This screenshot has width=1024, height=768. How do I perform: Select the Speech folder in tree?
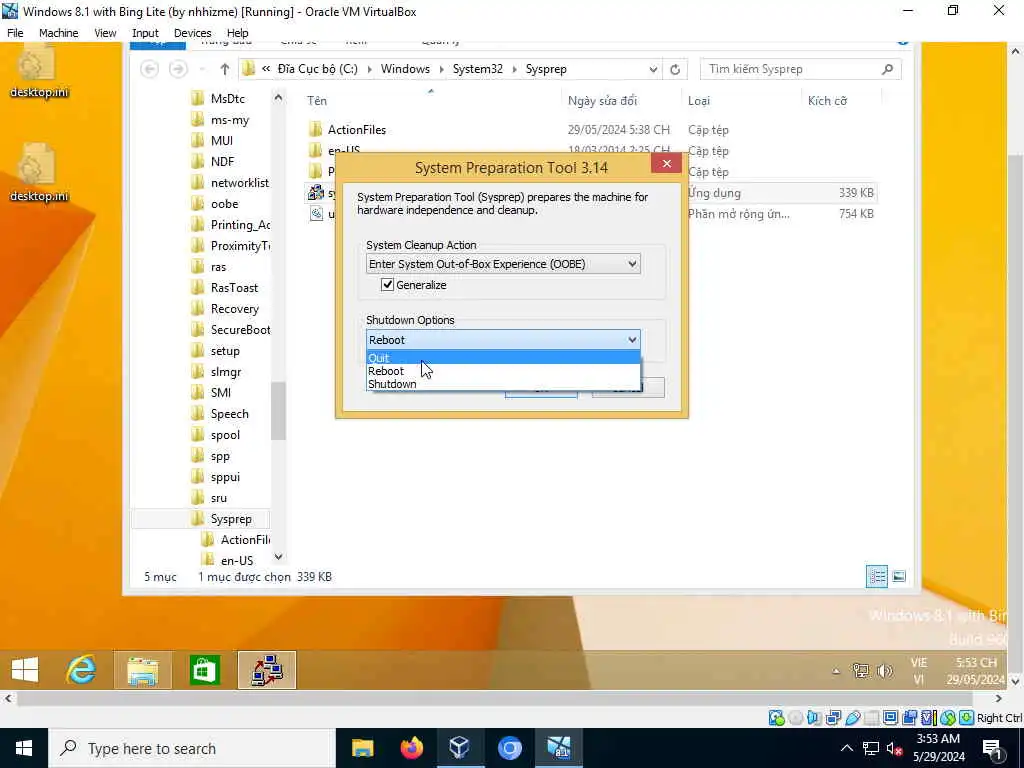229,414
